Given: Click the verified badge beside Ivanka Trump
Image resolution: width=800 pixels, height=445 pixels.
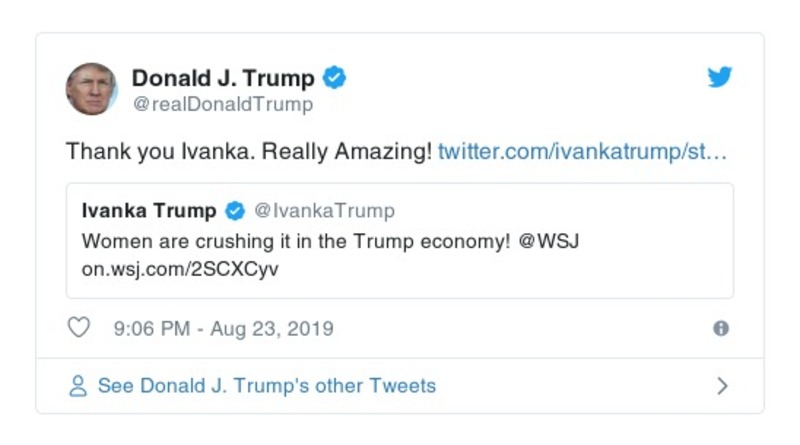Looking at the screenshot, I should coord(235,211).
